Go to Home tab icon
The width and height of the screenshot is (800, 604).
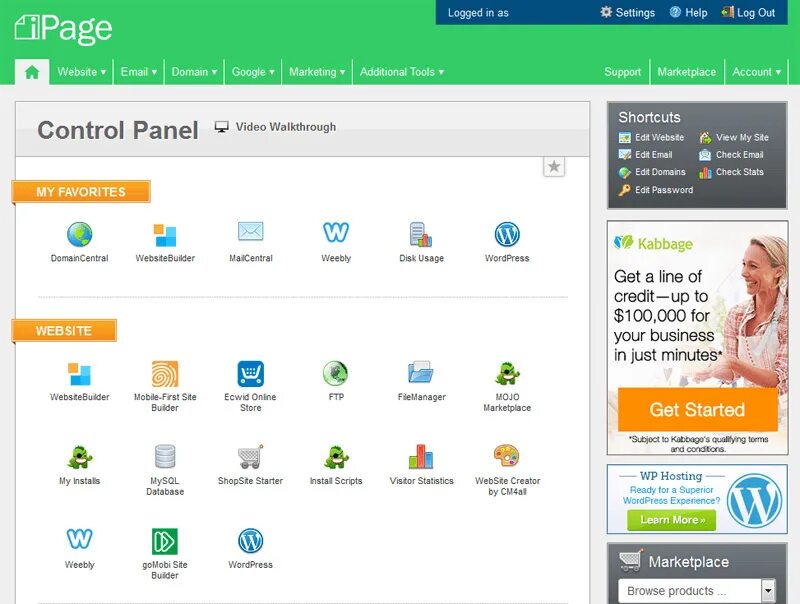(x=32, y=72)
